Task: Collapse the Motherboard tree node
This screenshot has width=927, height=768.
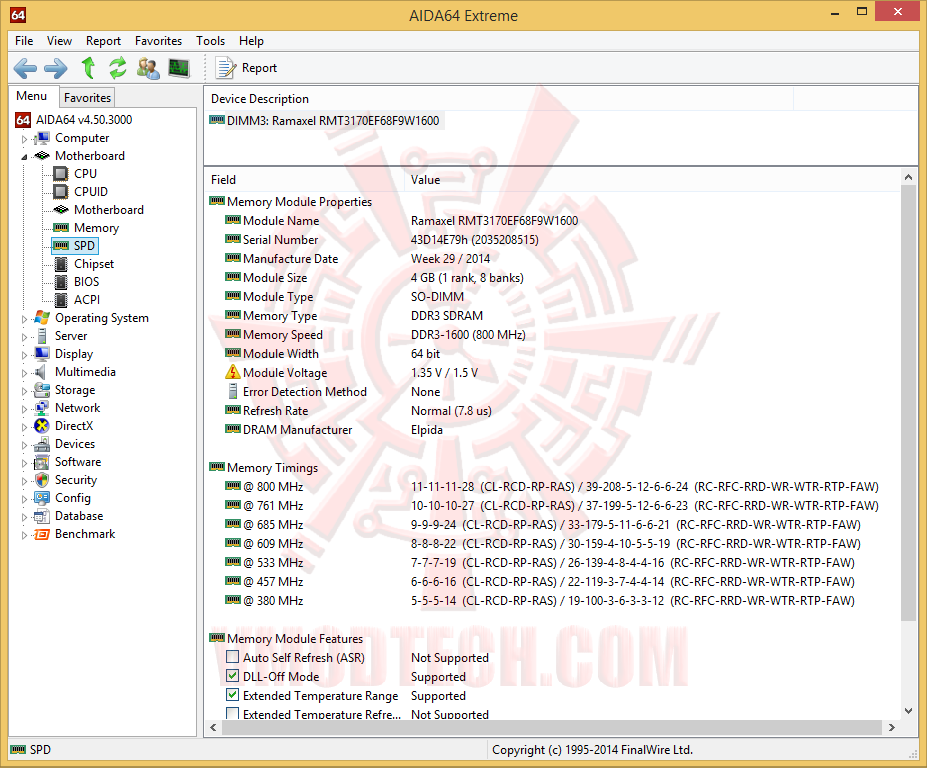Action: (x=24, y=157)
